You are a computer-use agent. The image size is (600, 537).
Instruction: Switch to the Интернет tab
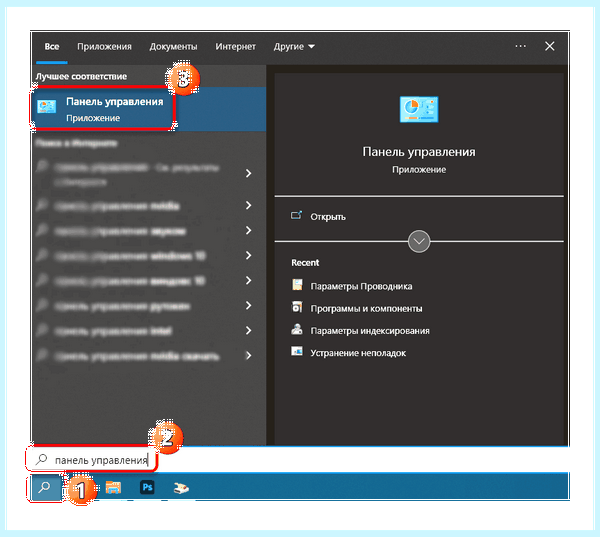click(x=235, y=47)
